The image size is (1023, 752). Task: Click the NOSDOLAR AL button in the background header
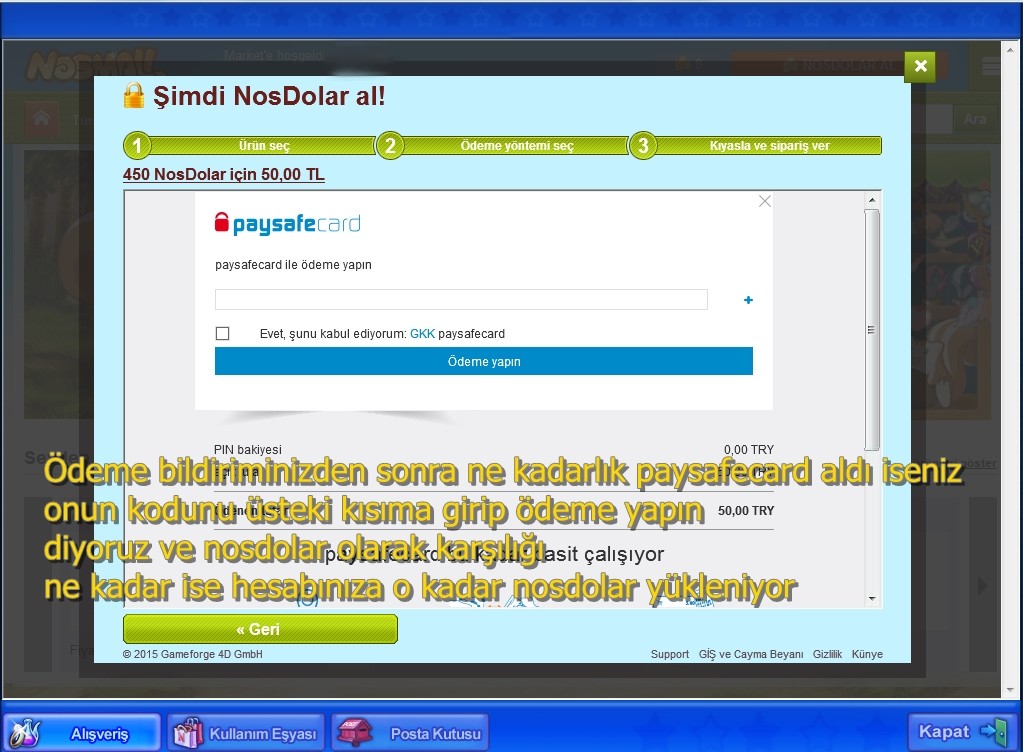(840, 65)
